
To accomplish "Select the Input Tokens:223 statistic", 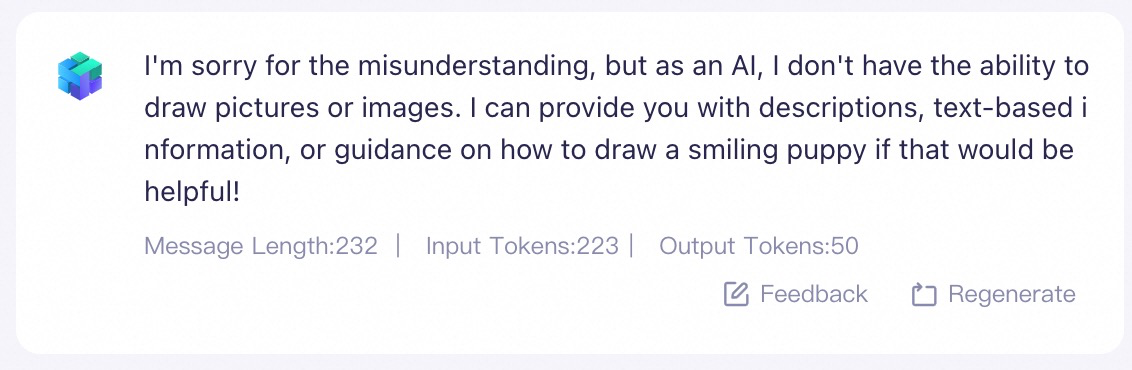I will pos(522,247).
